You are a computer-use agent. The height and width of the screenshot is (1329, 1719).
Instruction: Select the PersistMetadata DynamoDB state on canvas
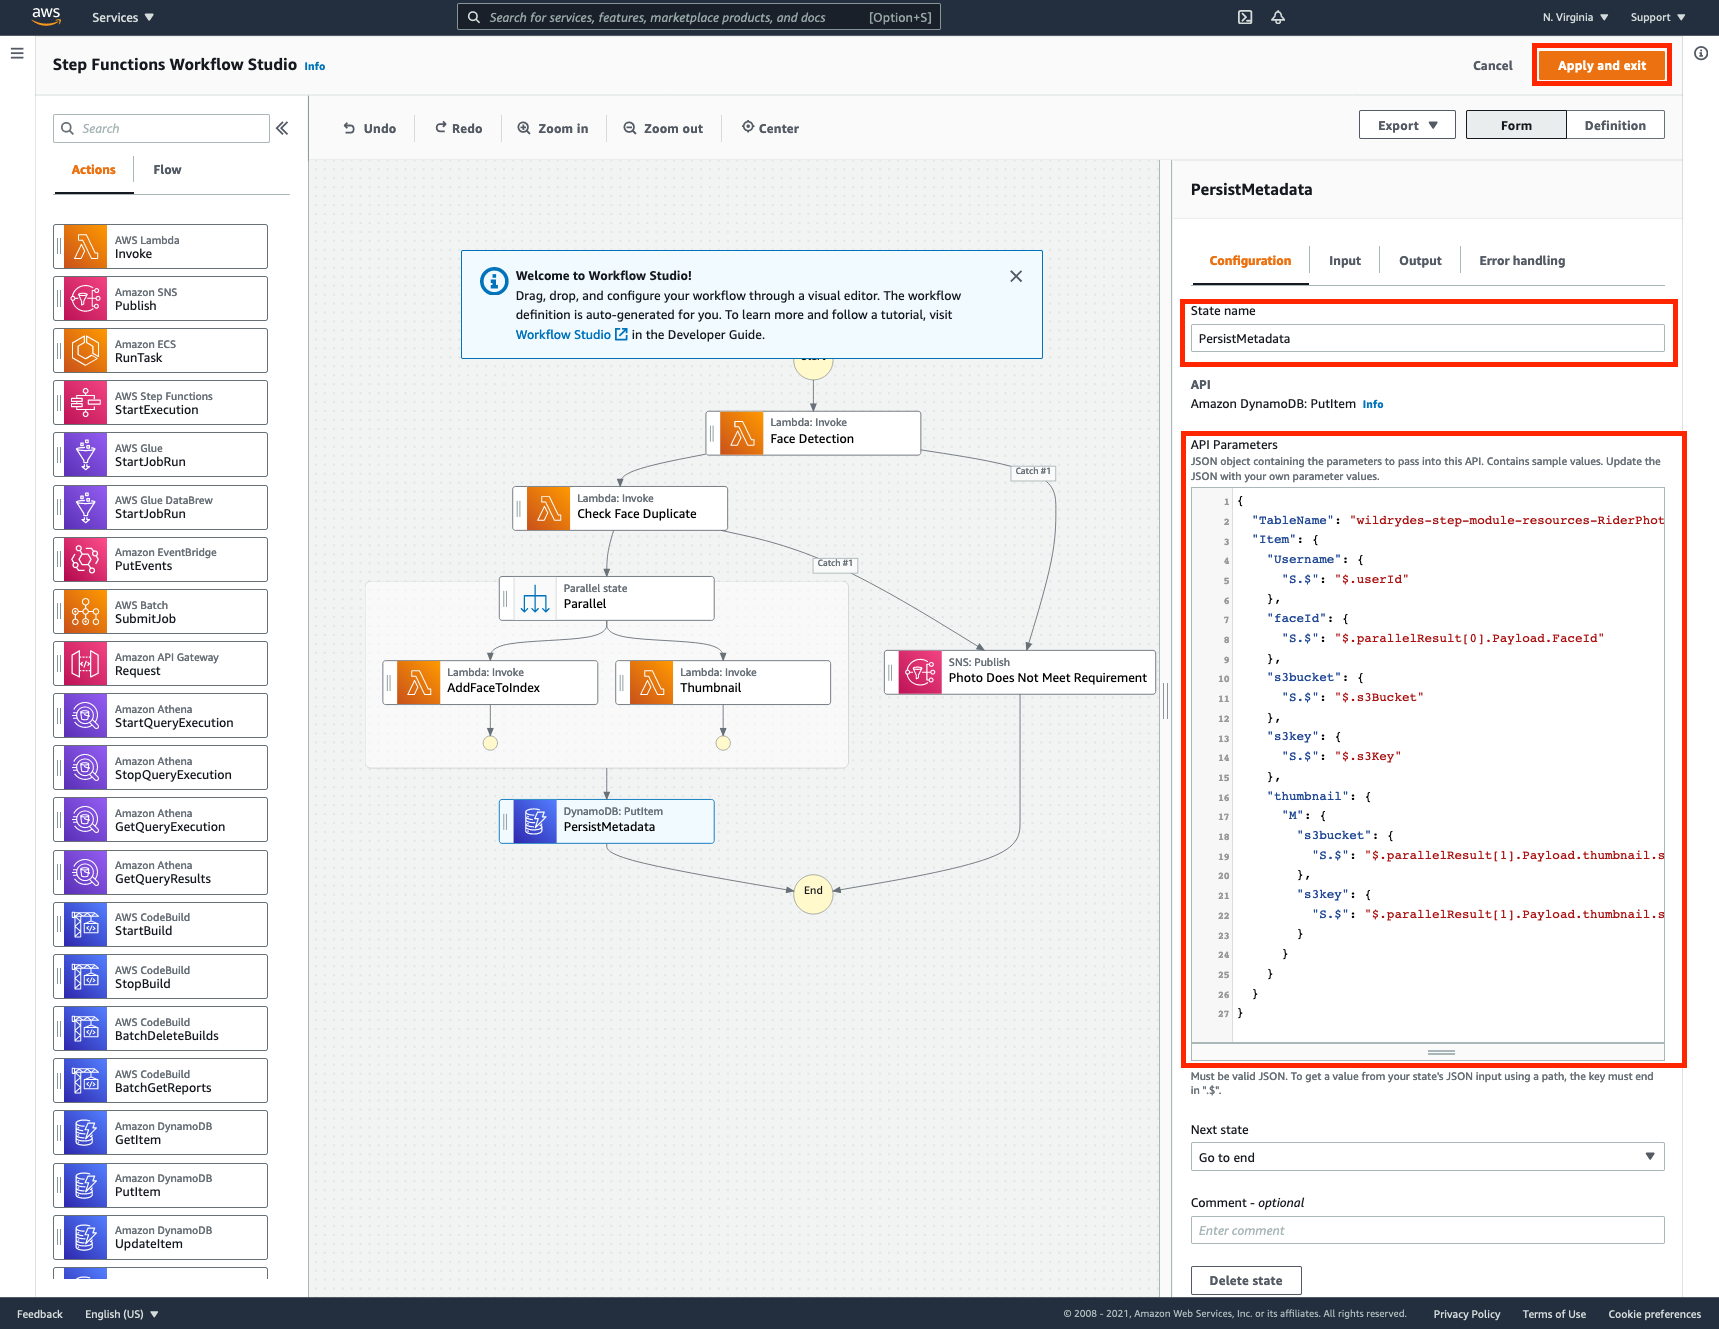pos(607,821)
